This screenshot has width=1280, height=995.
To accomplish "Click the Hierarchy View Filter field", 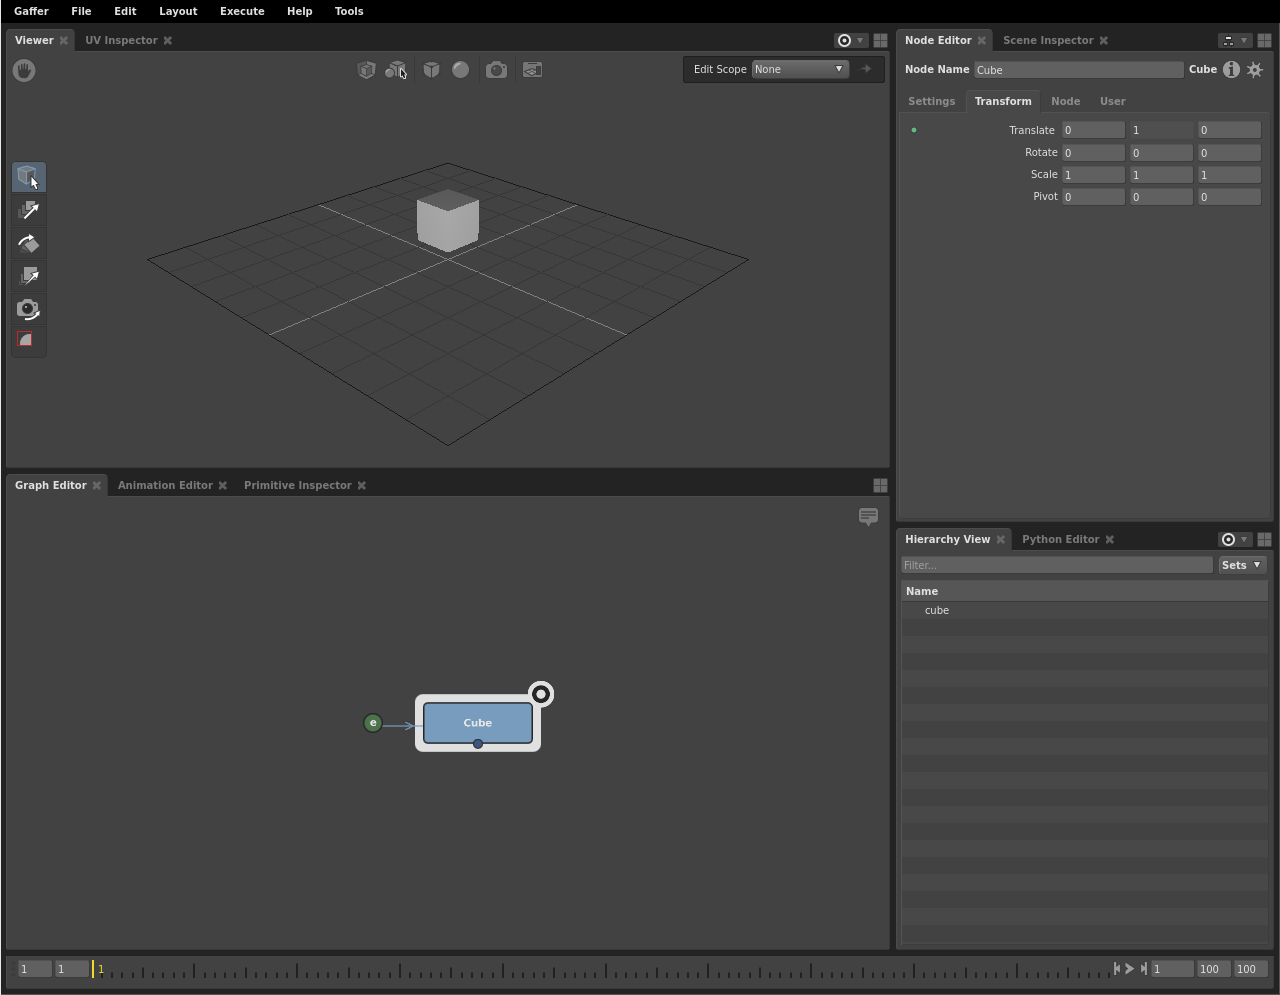I will (x=1057, y=565).
